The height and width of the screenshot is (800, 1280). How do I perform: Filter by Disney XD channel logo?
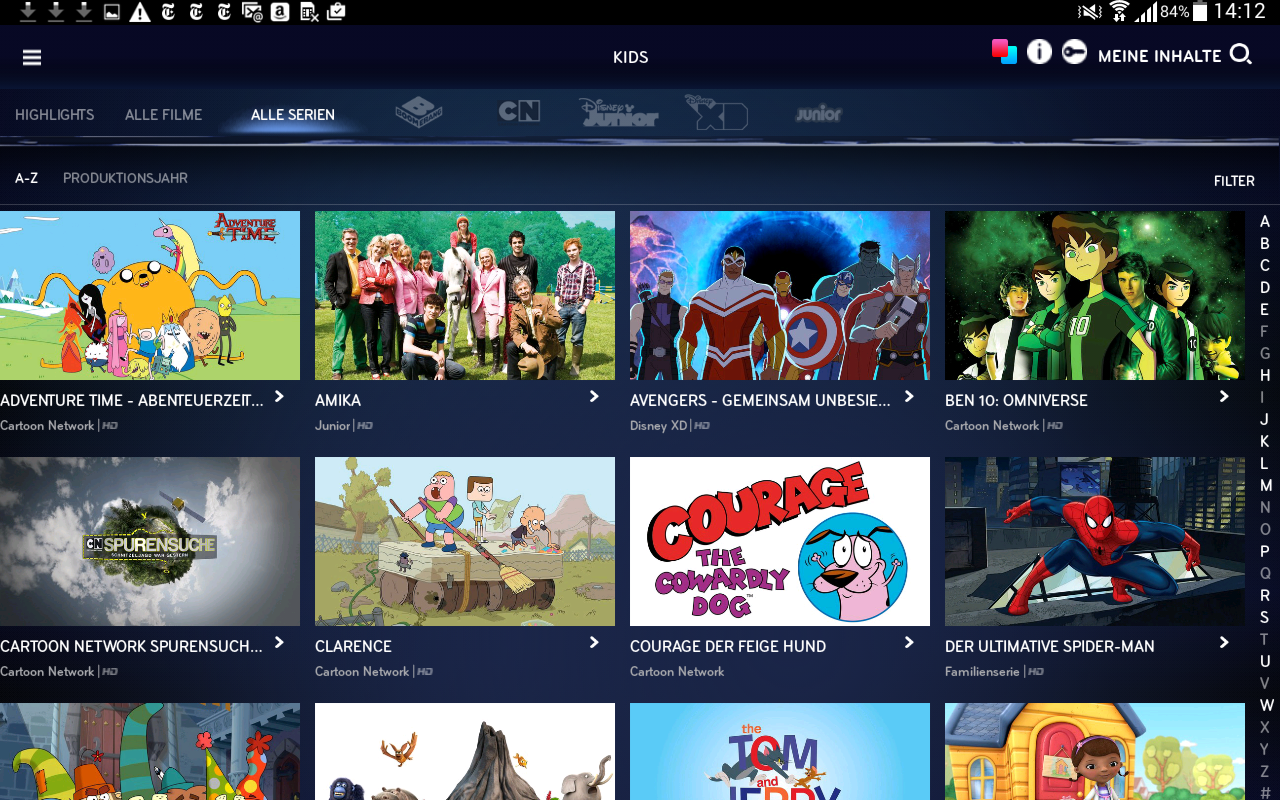(x=716, y=112)
